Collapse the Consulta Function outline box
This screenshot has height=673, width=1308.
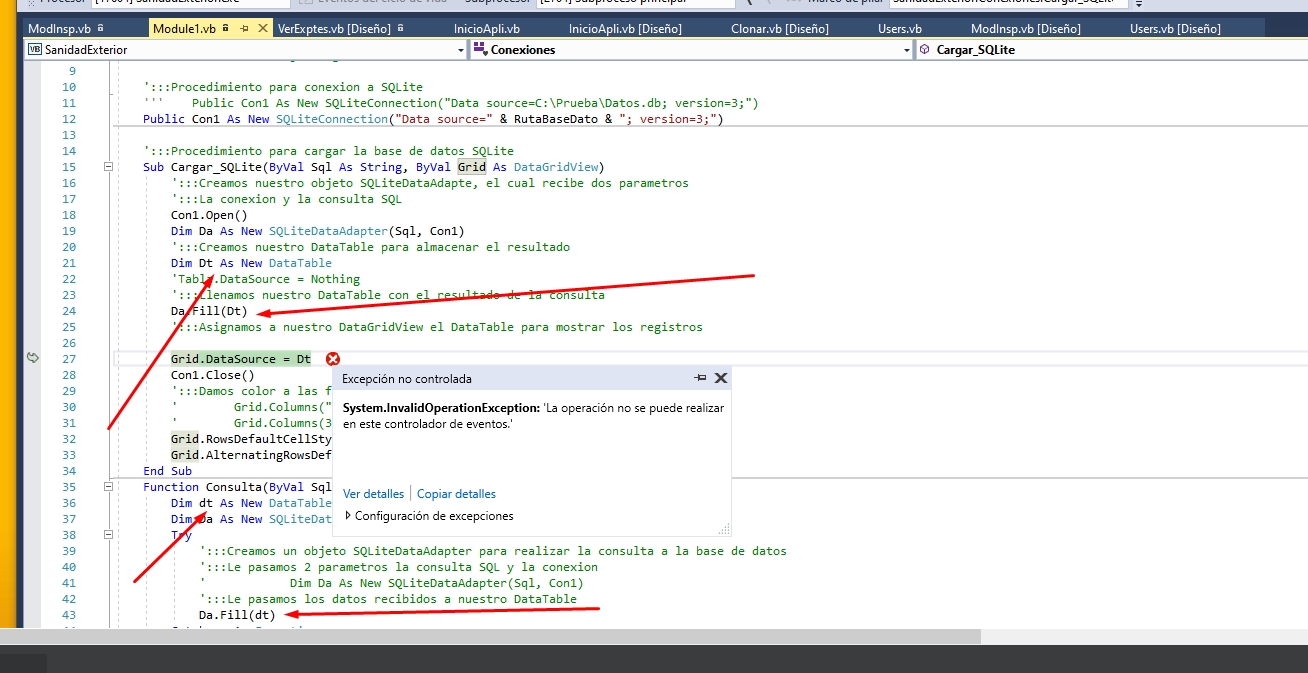[x=108, y=487]
